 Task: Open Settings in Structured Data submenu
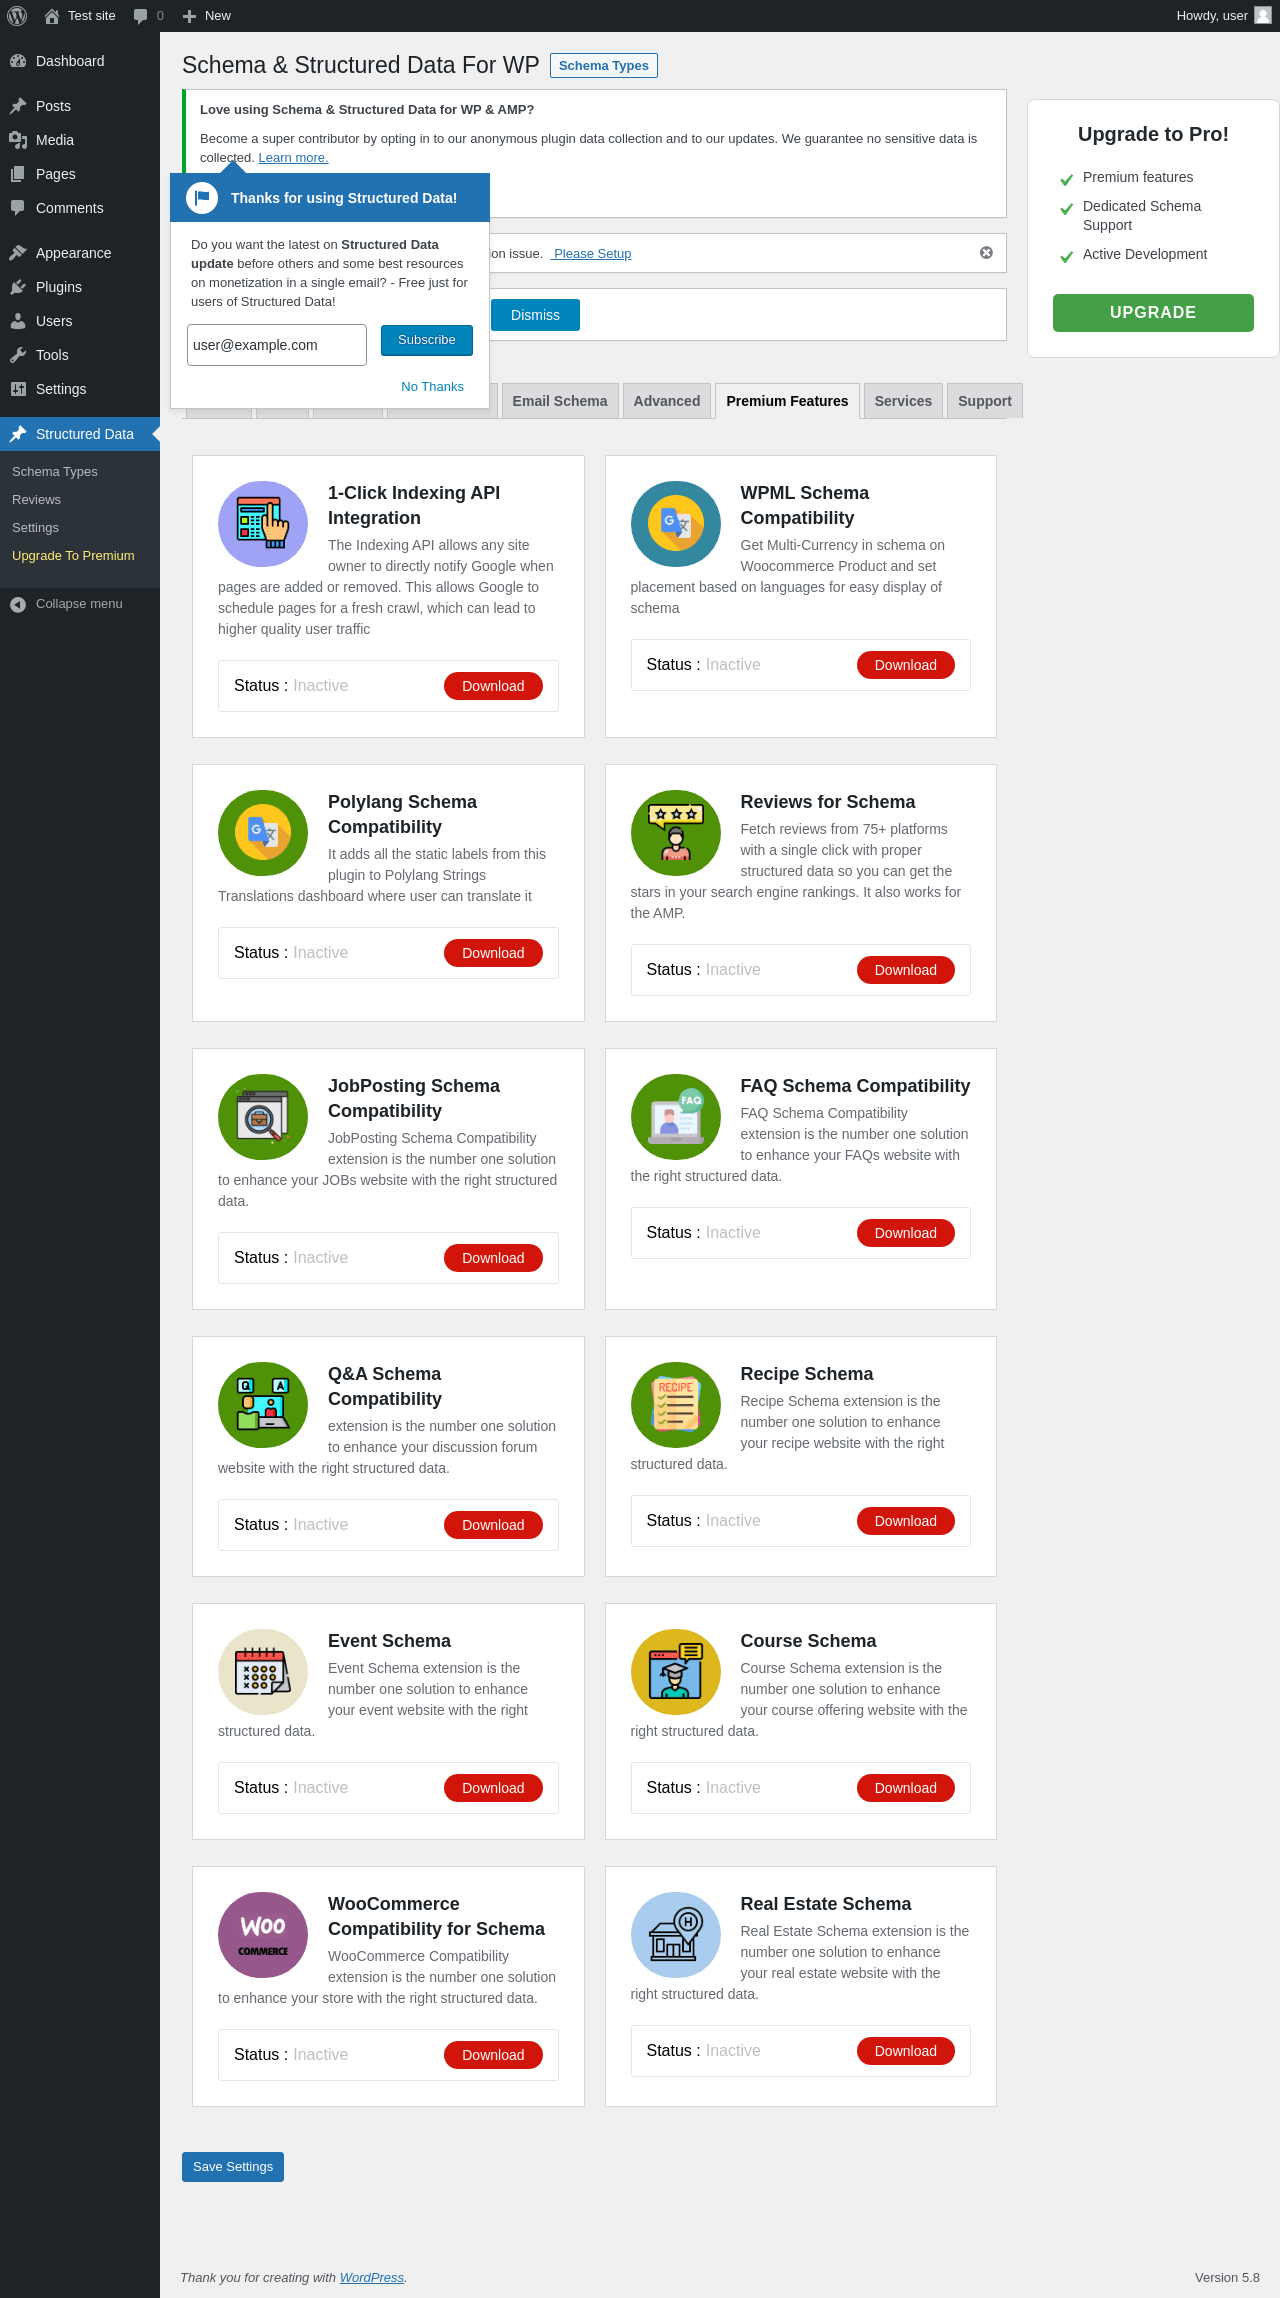[35, 528]
